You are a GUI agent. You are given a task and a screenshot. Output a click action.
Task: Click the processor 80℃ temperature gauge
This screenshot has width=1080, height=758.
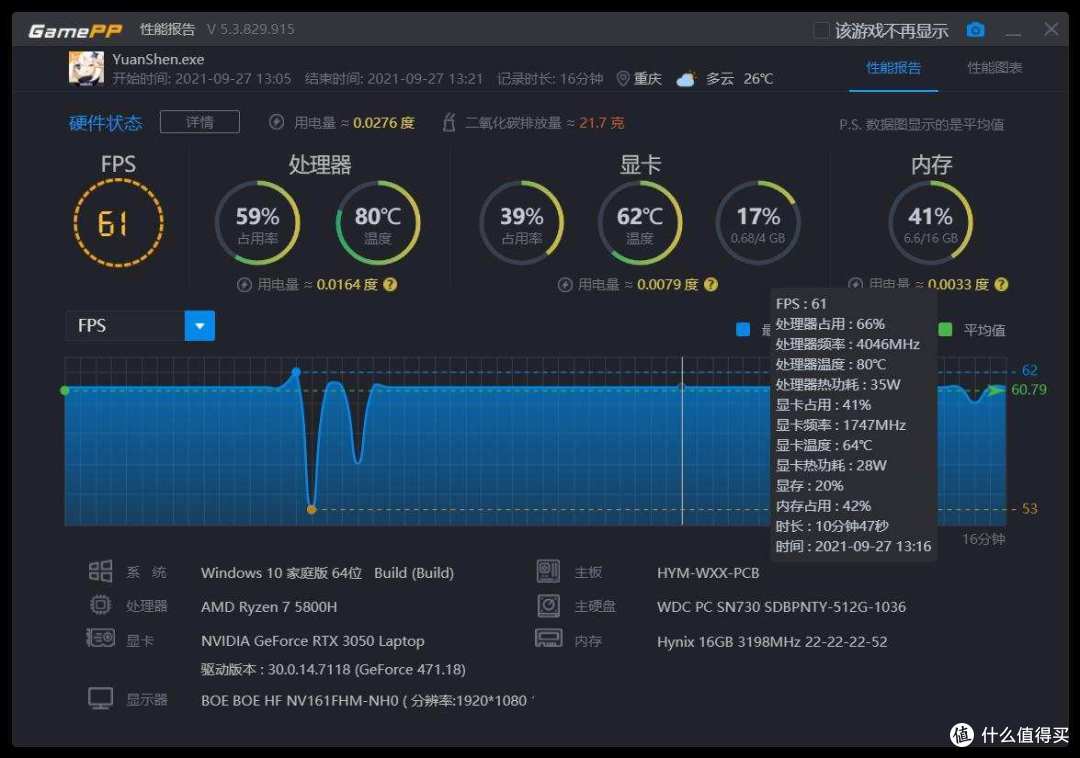click(377, 222)
